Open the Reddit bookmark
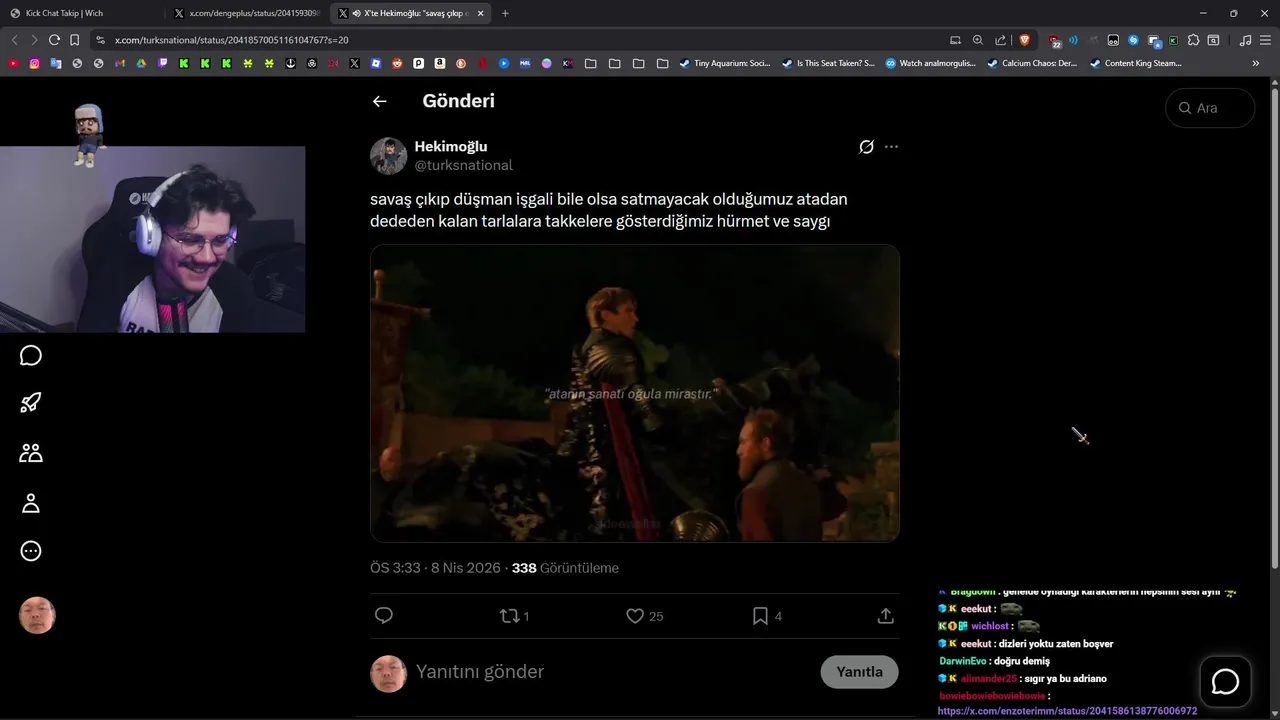 coord(397,63)
